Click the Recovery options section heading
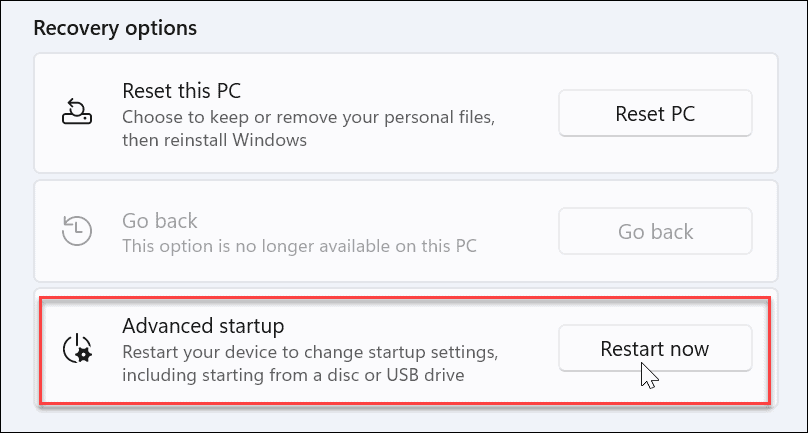The width and height of the screenshot is (808, 433). pos(115,27)
